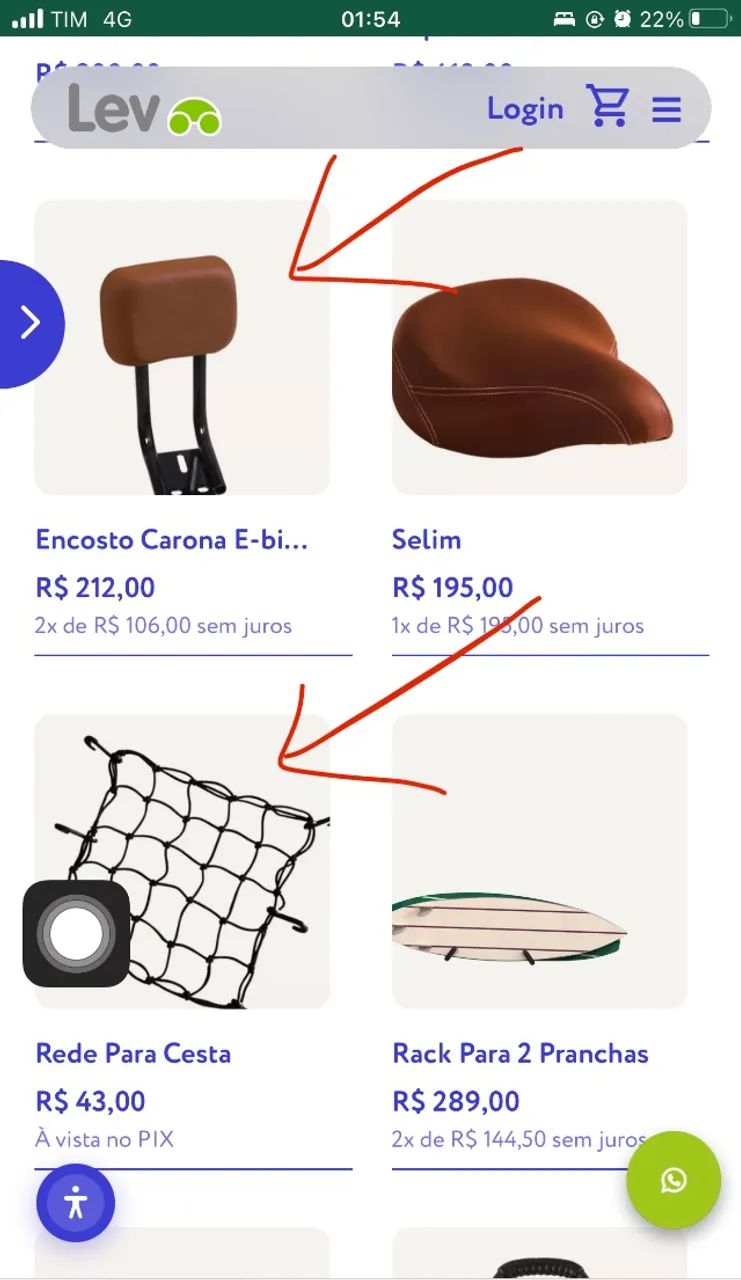Click the Login link
This screenshot has height=1280, width=741.
(525, 109)
